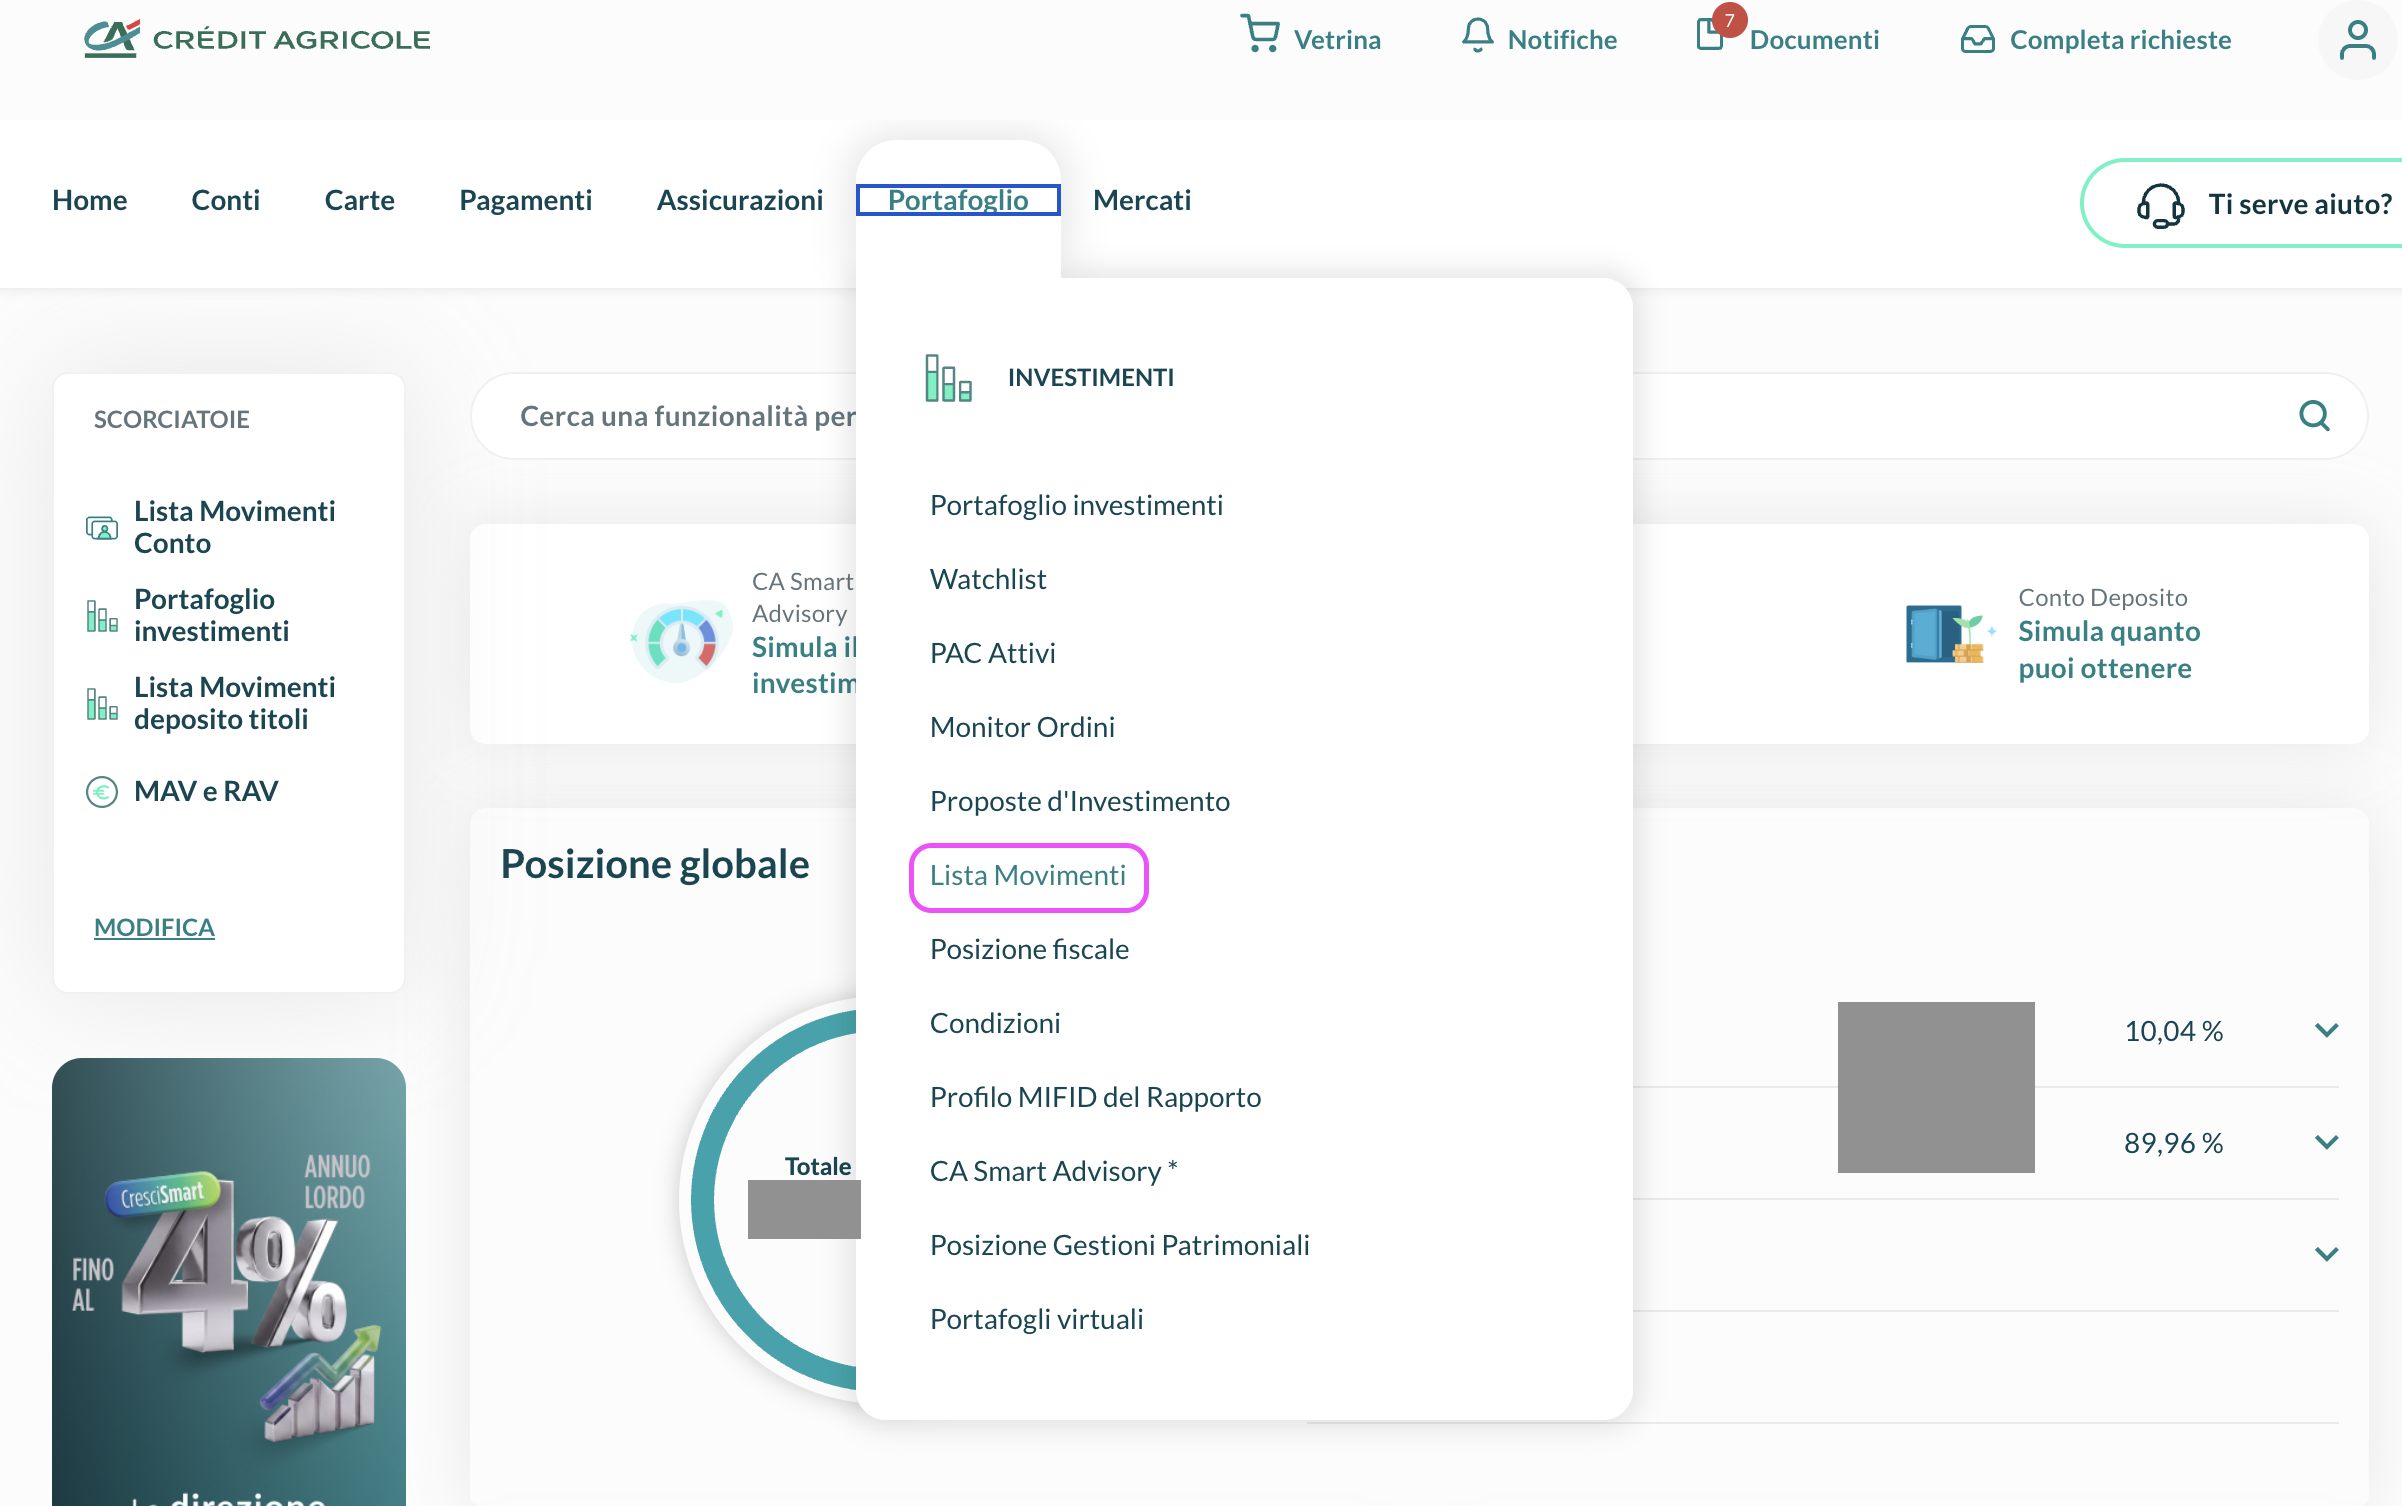Screen dimensions: 2402x1506
Task: Open the user profile avatar icon
Action: click(2357, 40)
